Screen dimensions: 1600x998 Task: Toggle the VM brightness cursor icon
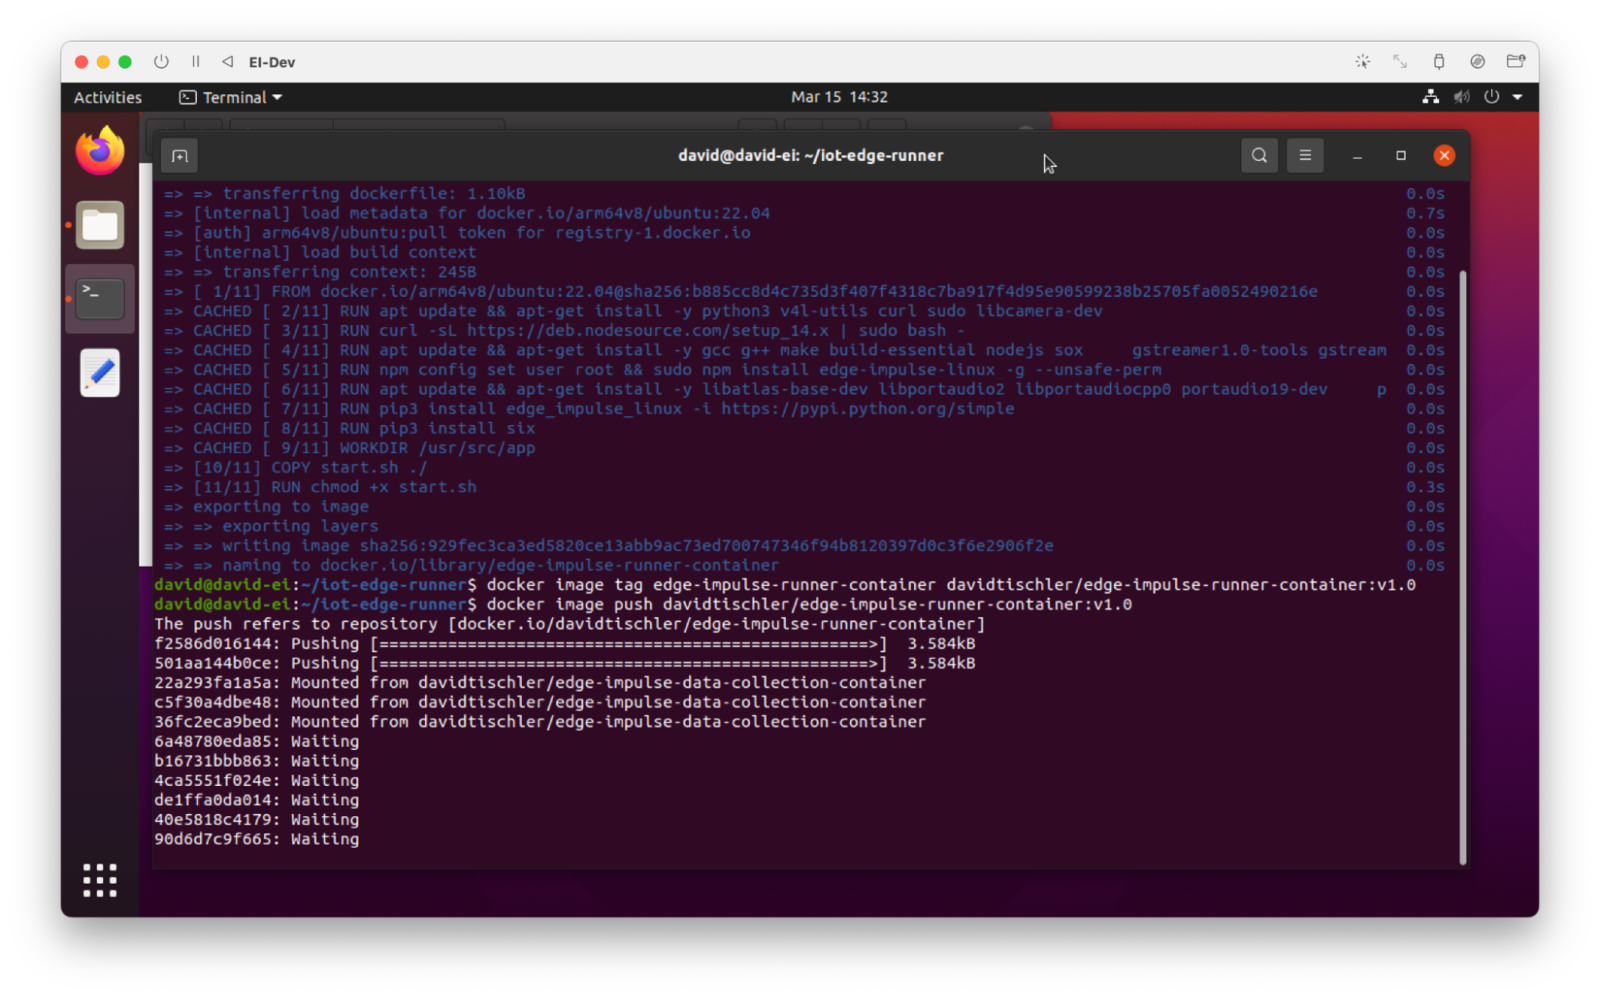pyautogui.click(x=1362, y=62)
